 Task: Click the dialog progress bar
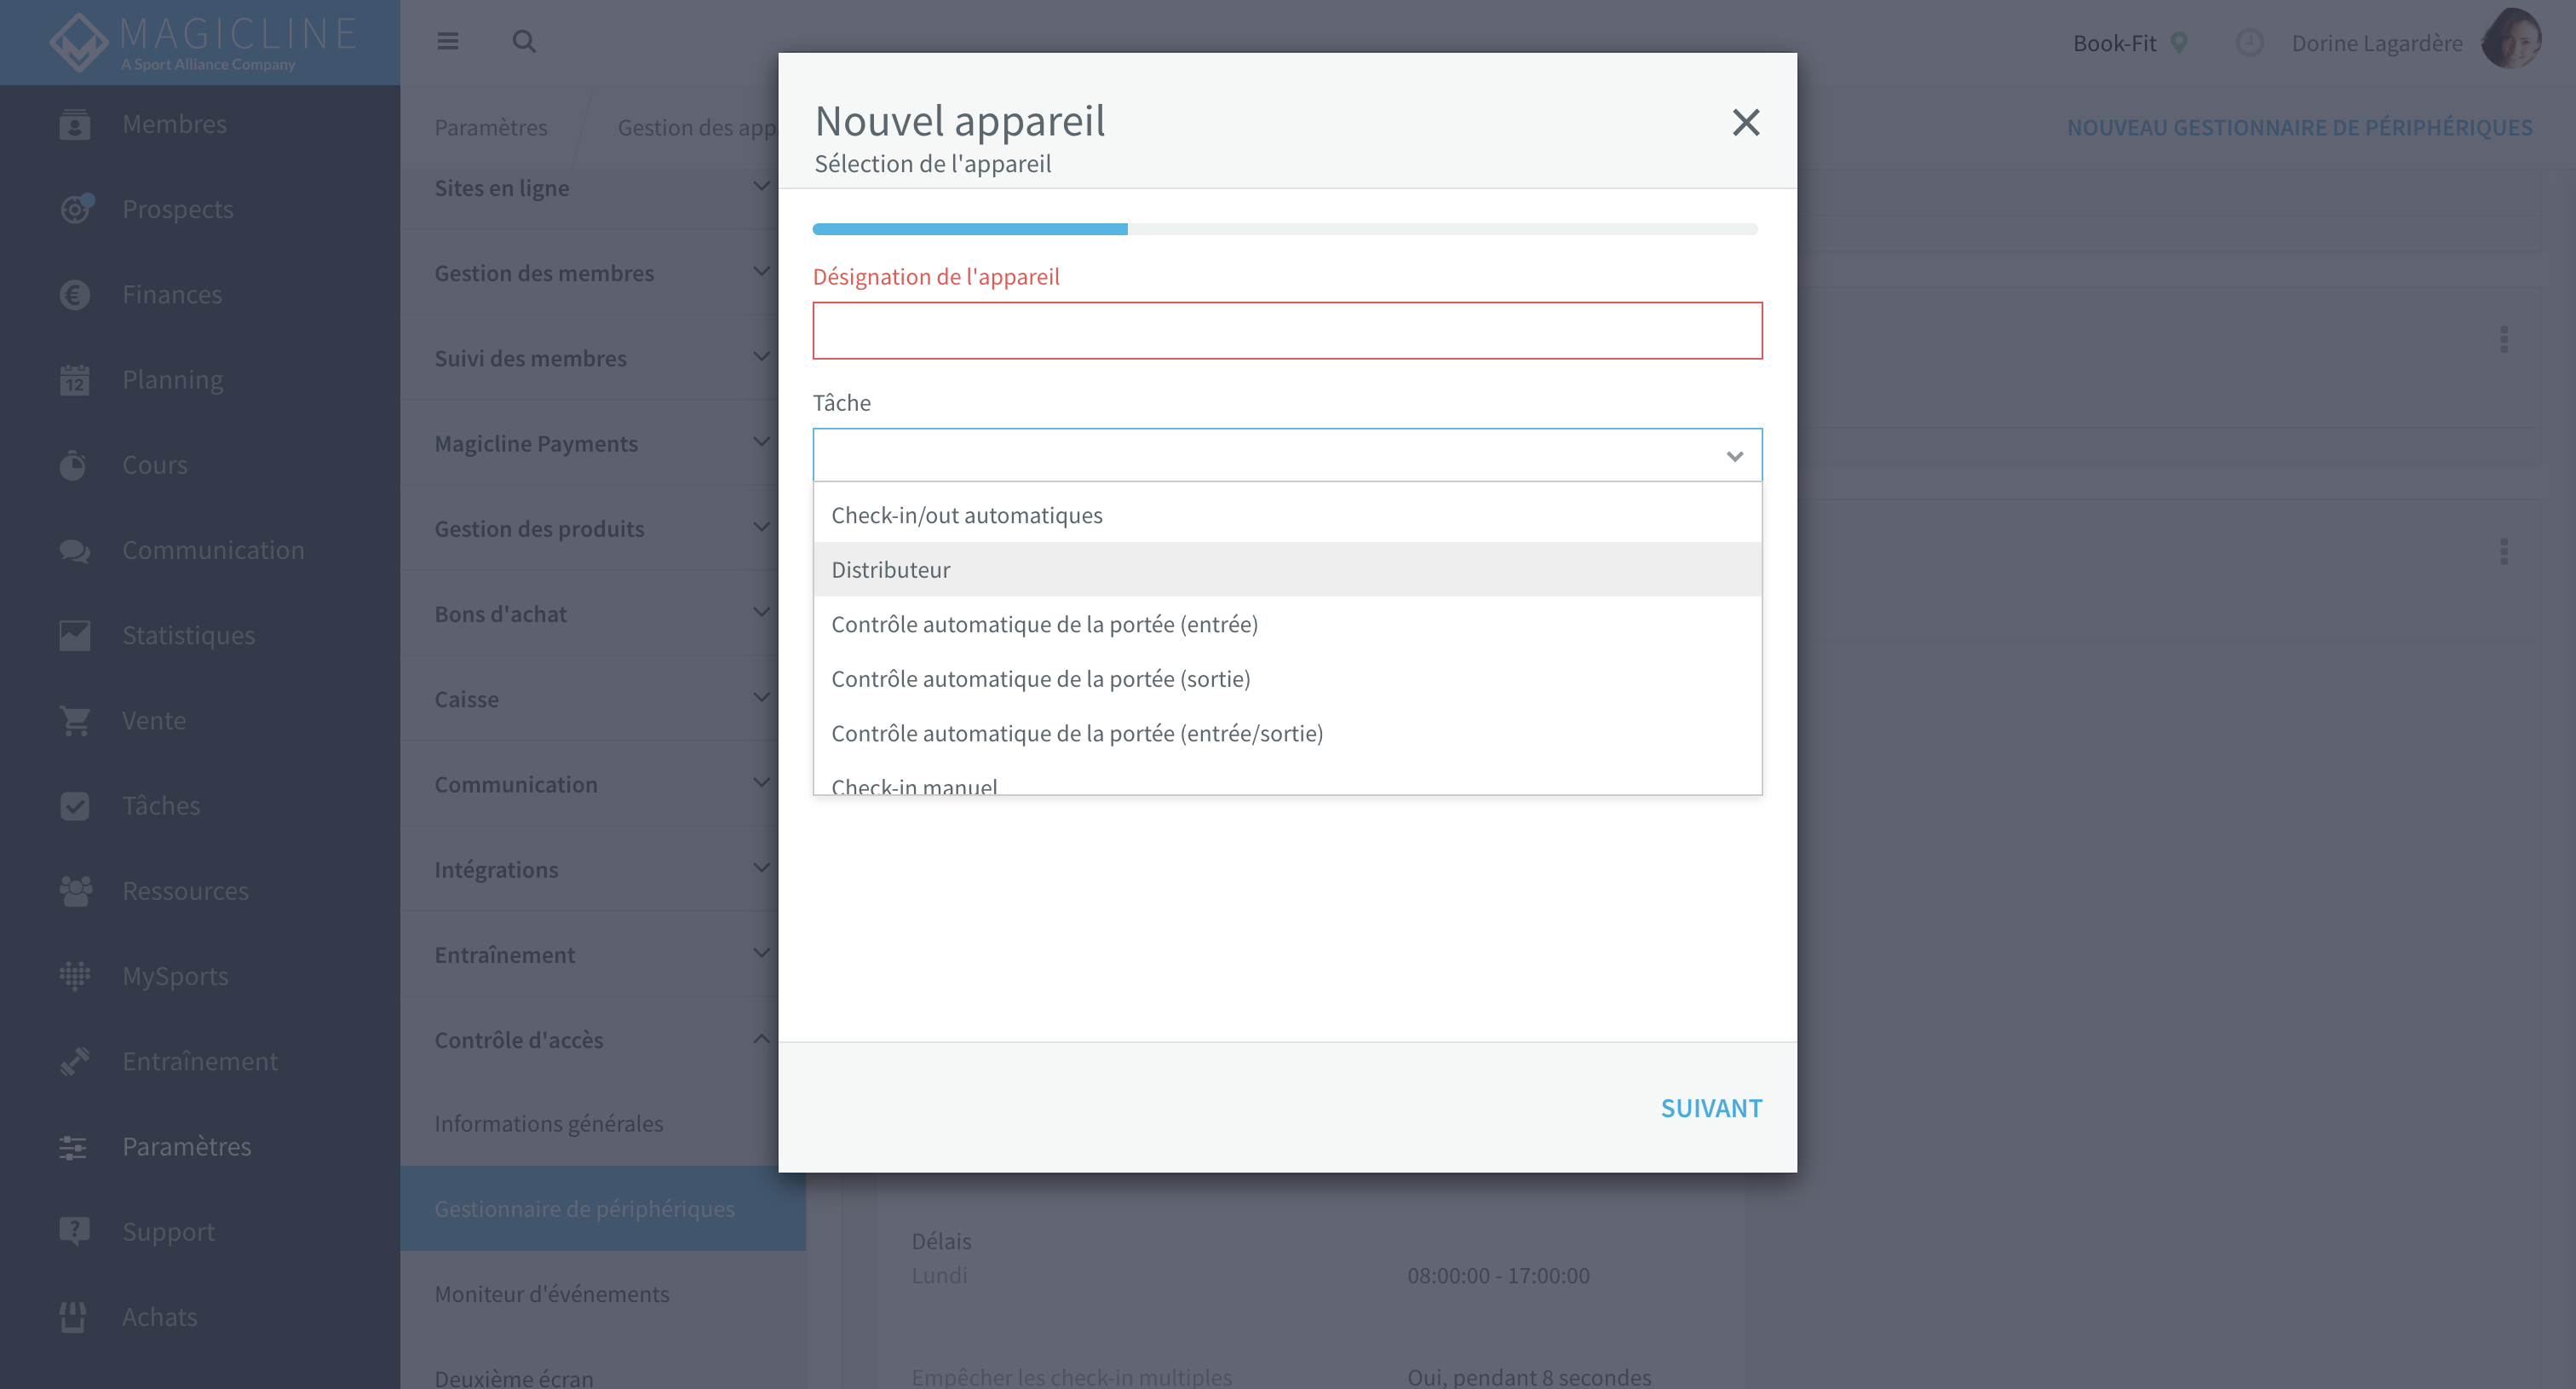click(1284, 229)
